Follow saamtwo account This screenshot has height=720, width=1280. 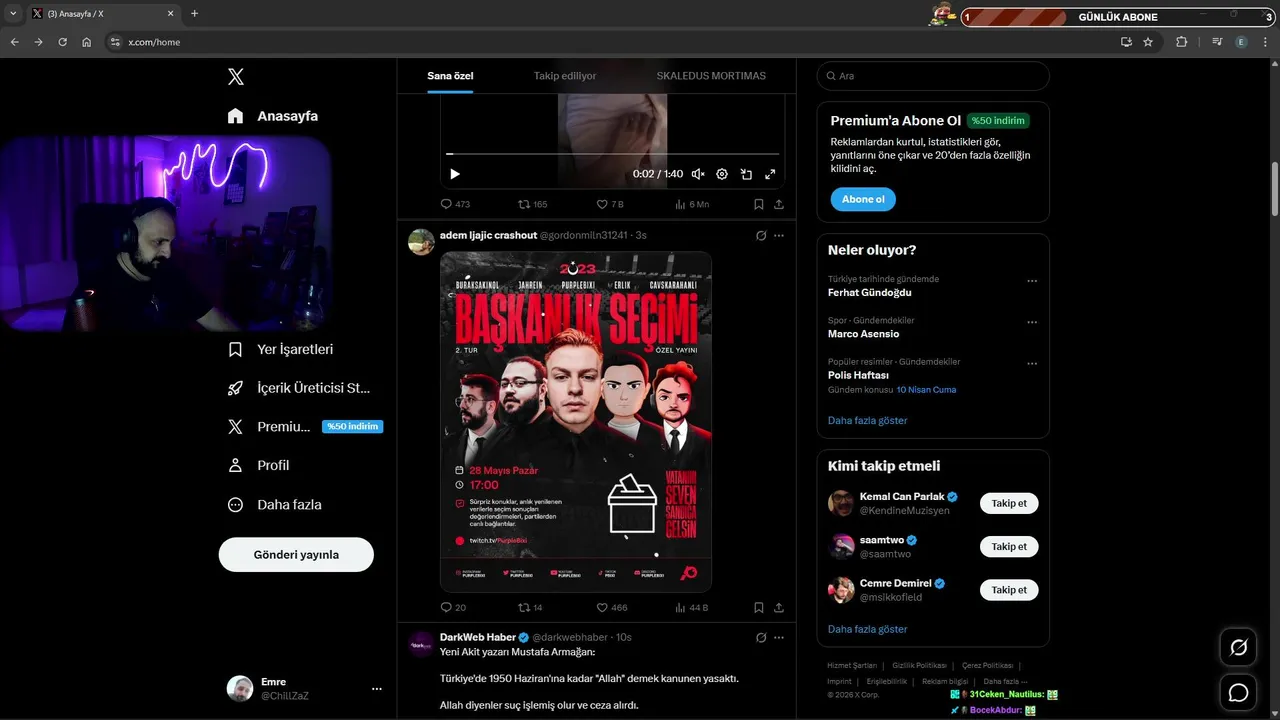[1009, 547]
